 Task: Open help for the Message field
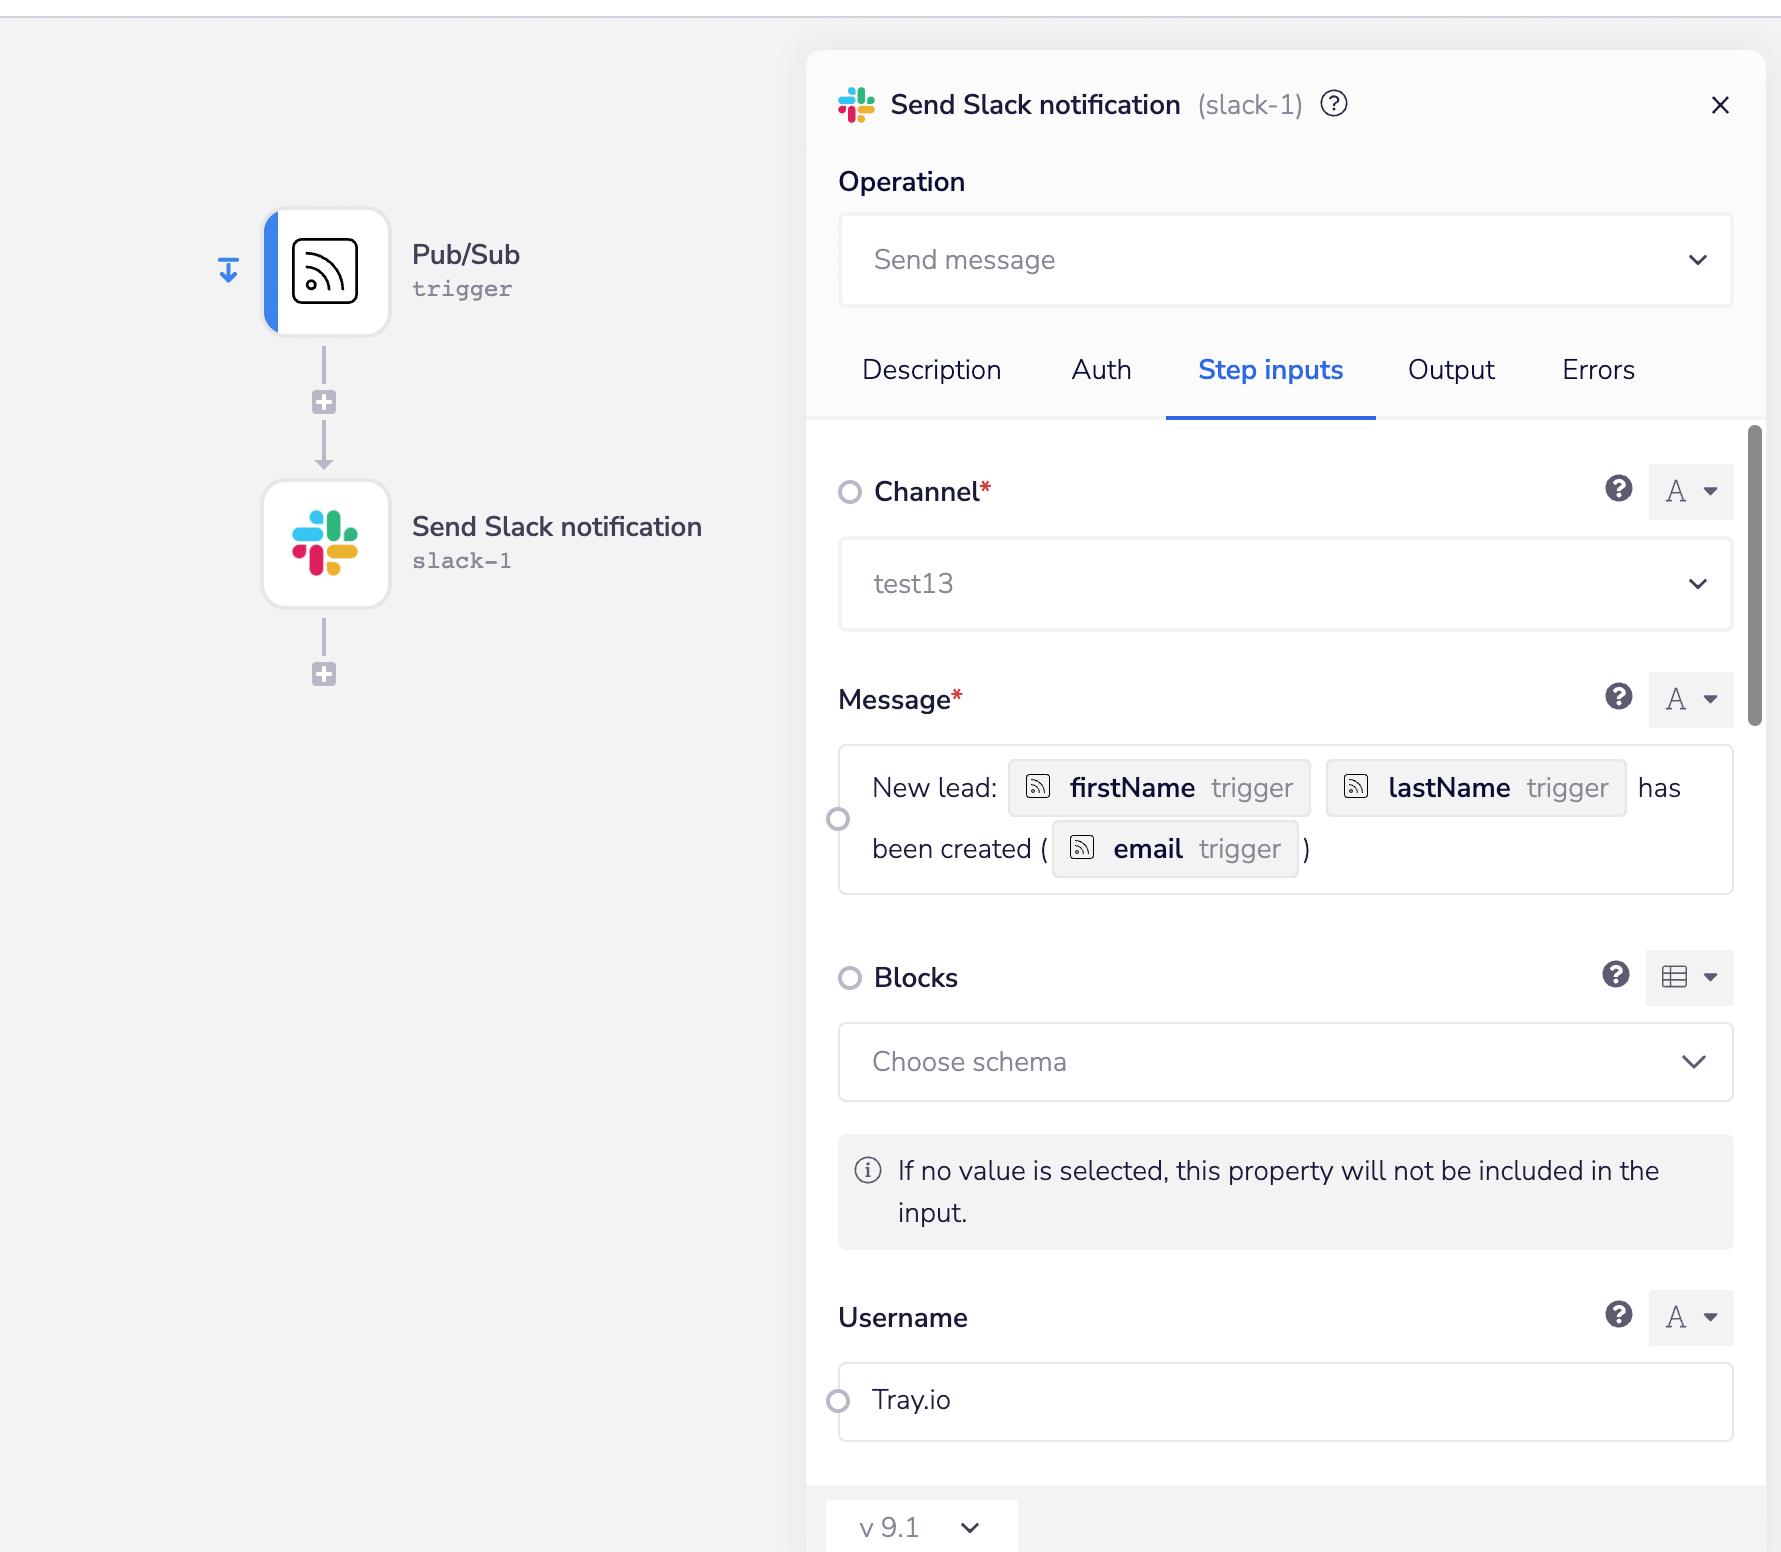click(1618, 697)
